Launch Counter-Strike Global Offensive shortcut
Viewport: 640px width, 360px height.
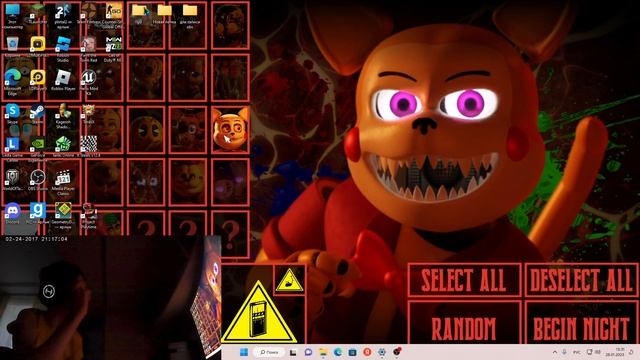coord(113,16)
